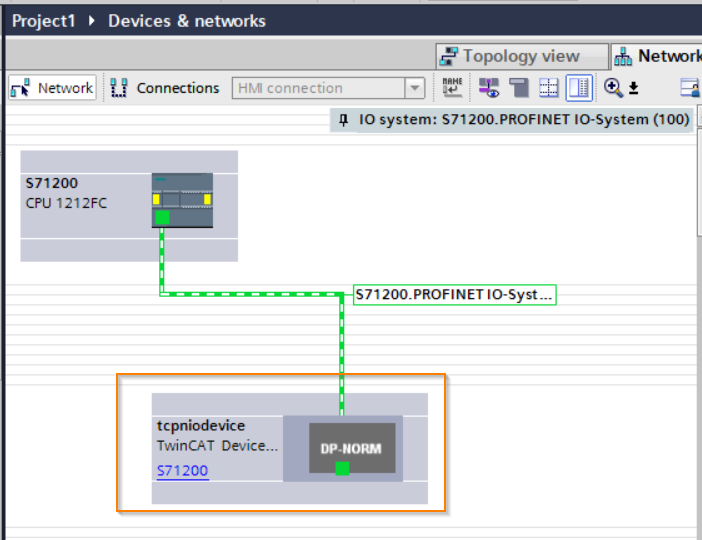Screen dimensions: 702x540
Task: Click Project1 in the breadcrumb
Action: [x=44, y=21]
